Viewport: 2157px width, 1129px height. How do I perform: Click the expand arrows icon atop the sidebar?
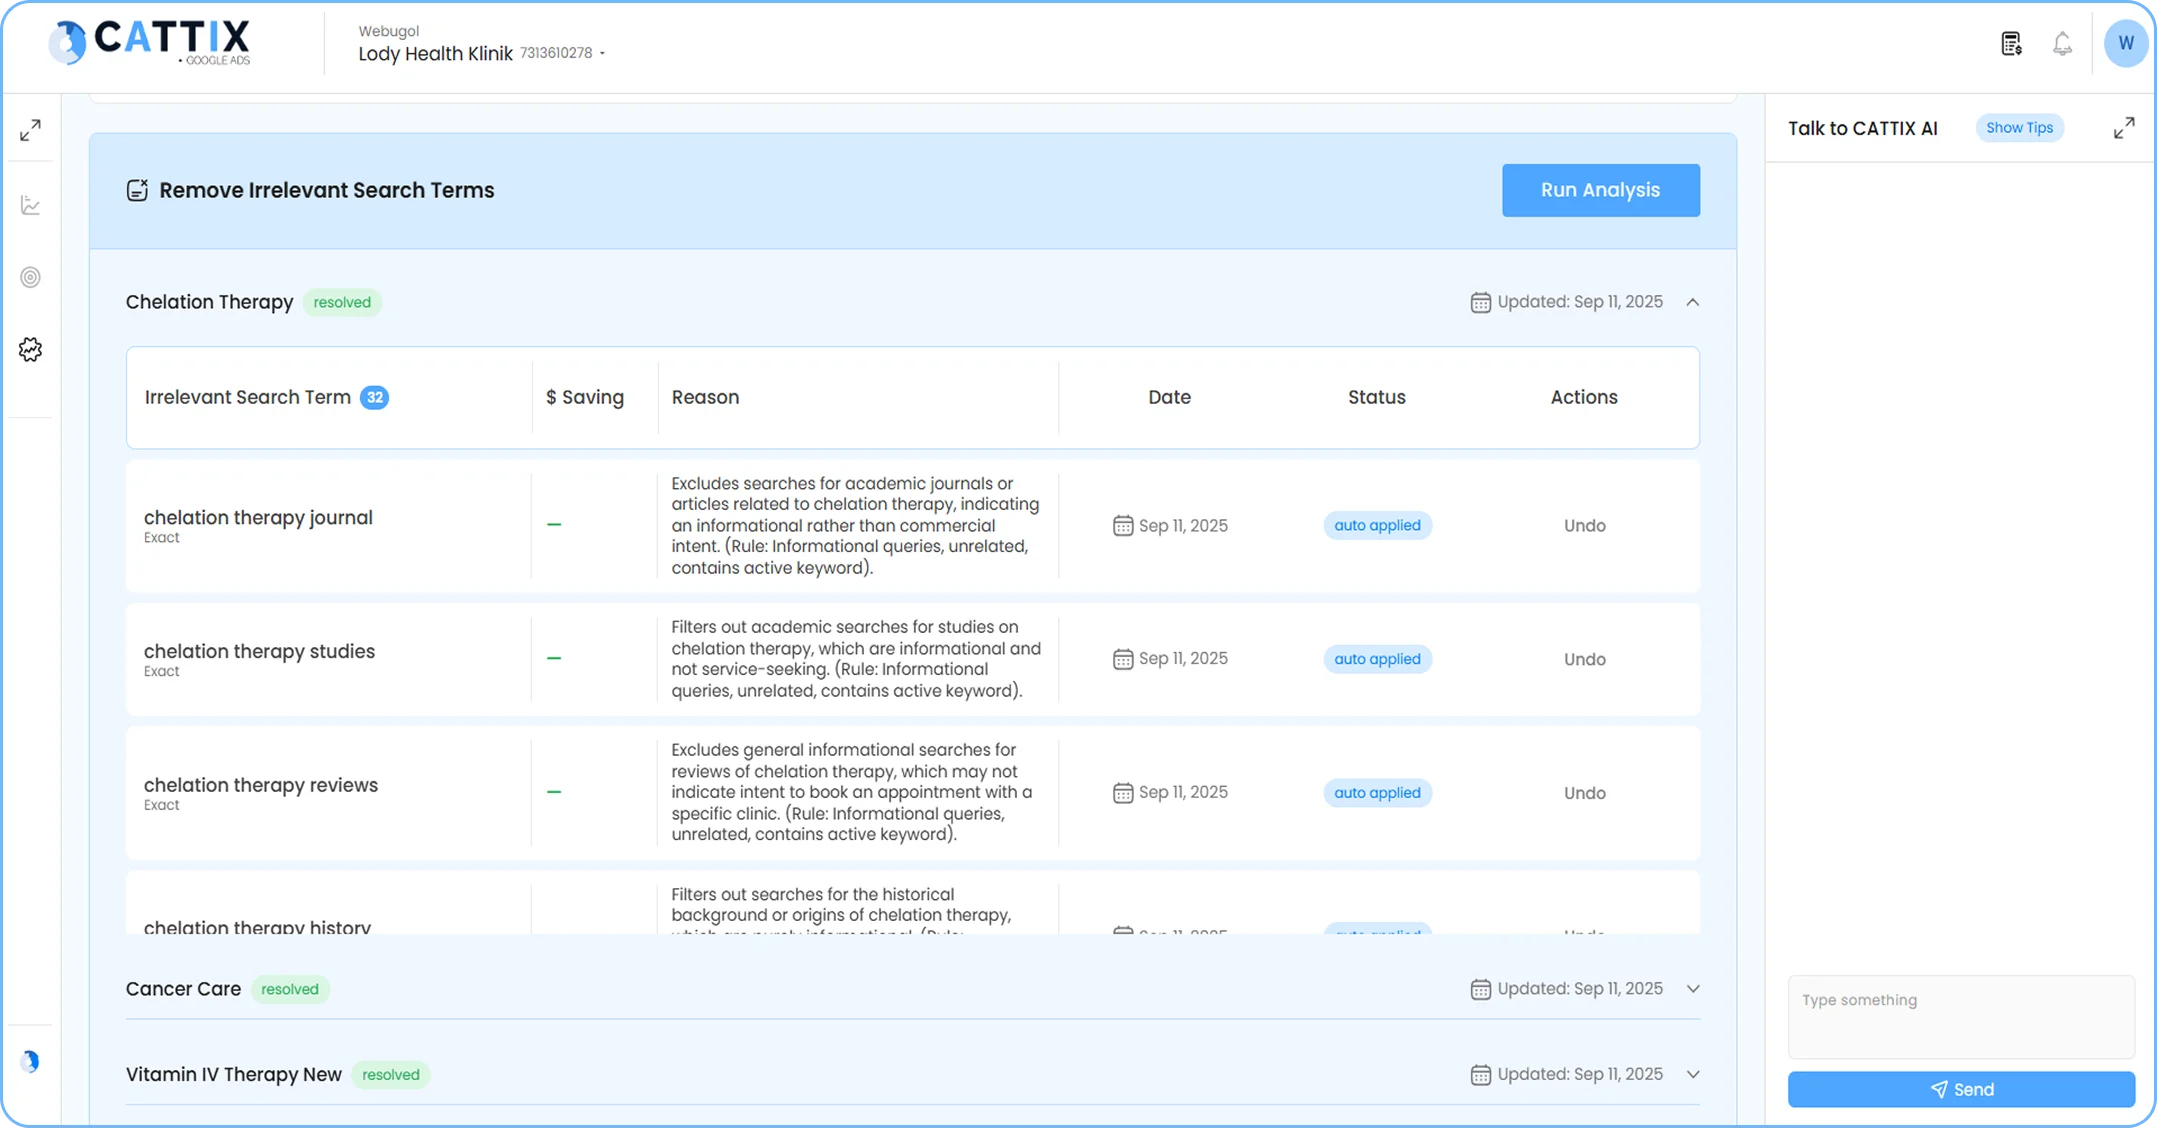[30, 130]
